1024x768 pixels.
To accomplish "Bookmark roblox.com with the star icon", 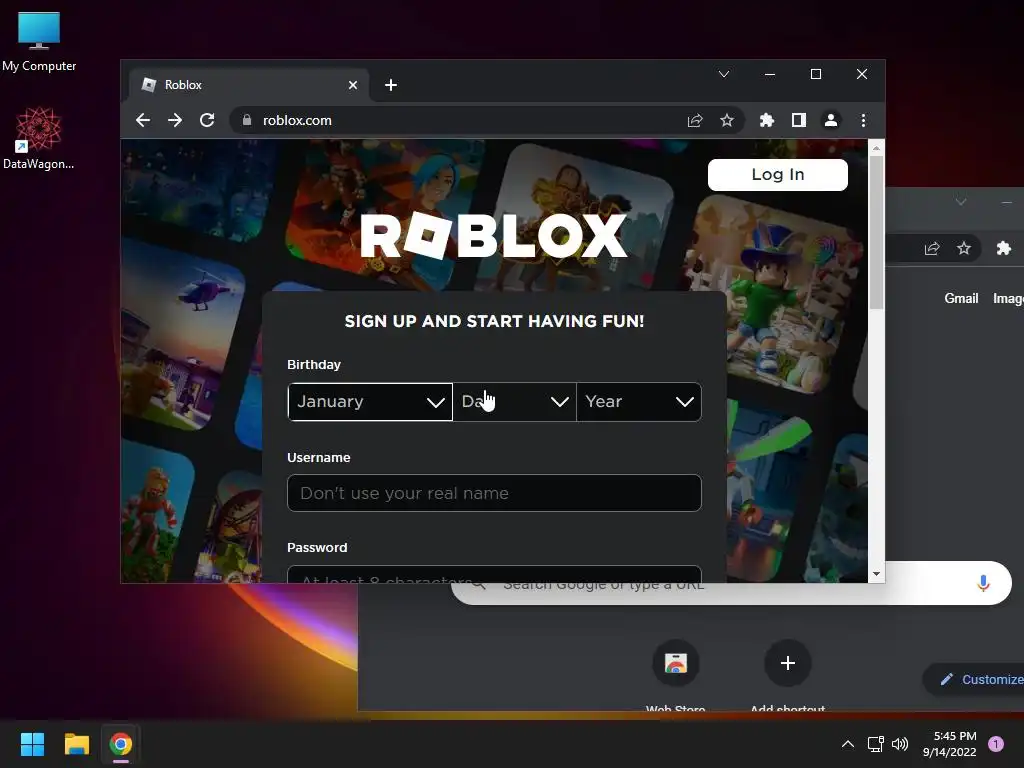I will pyautogui.click(x=727, y=120).
